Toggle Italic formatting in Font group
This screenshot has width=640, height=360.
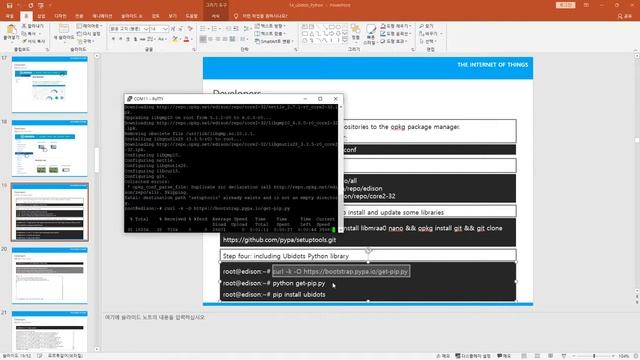click(x=120, y=39)
